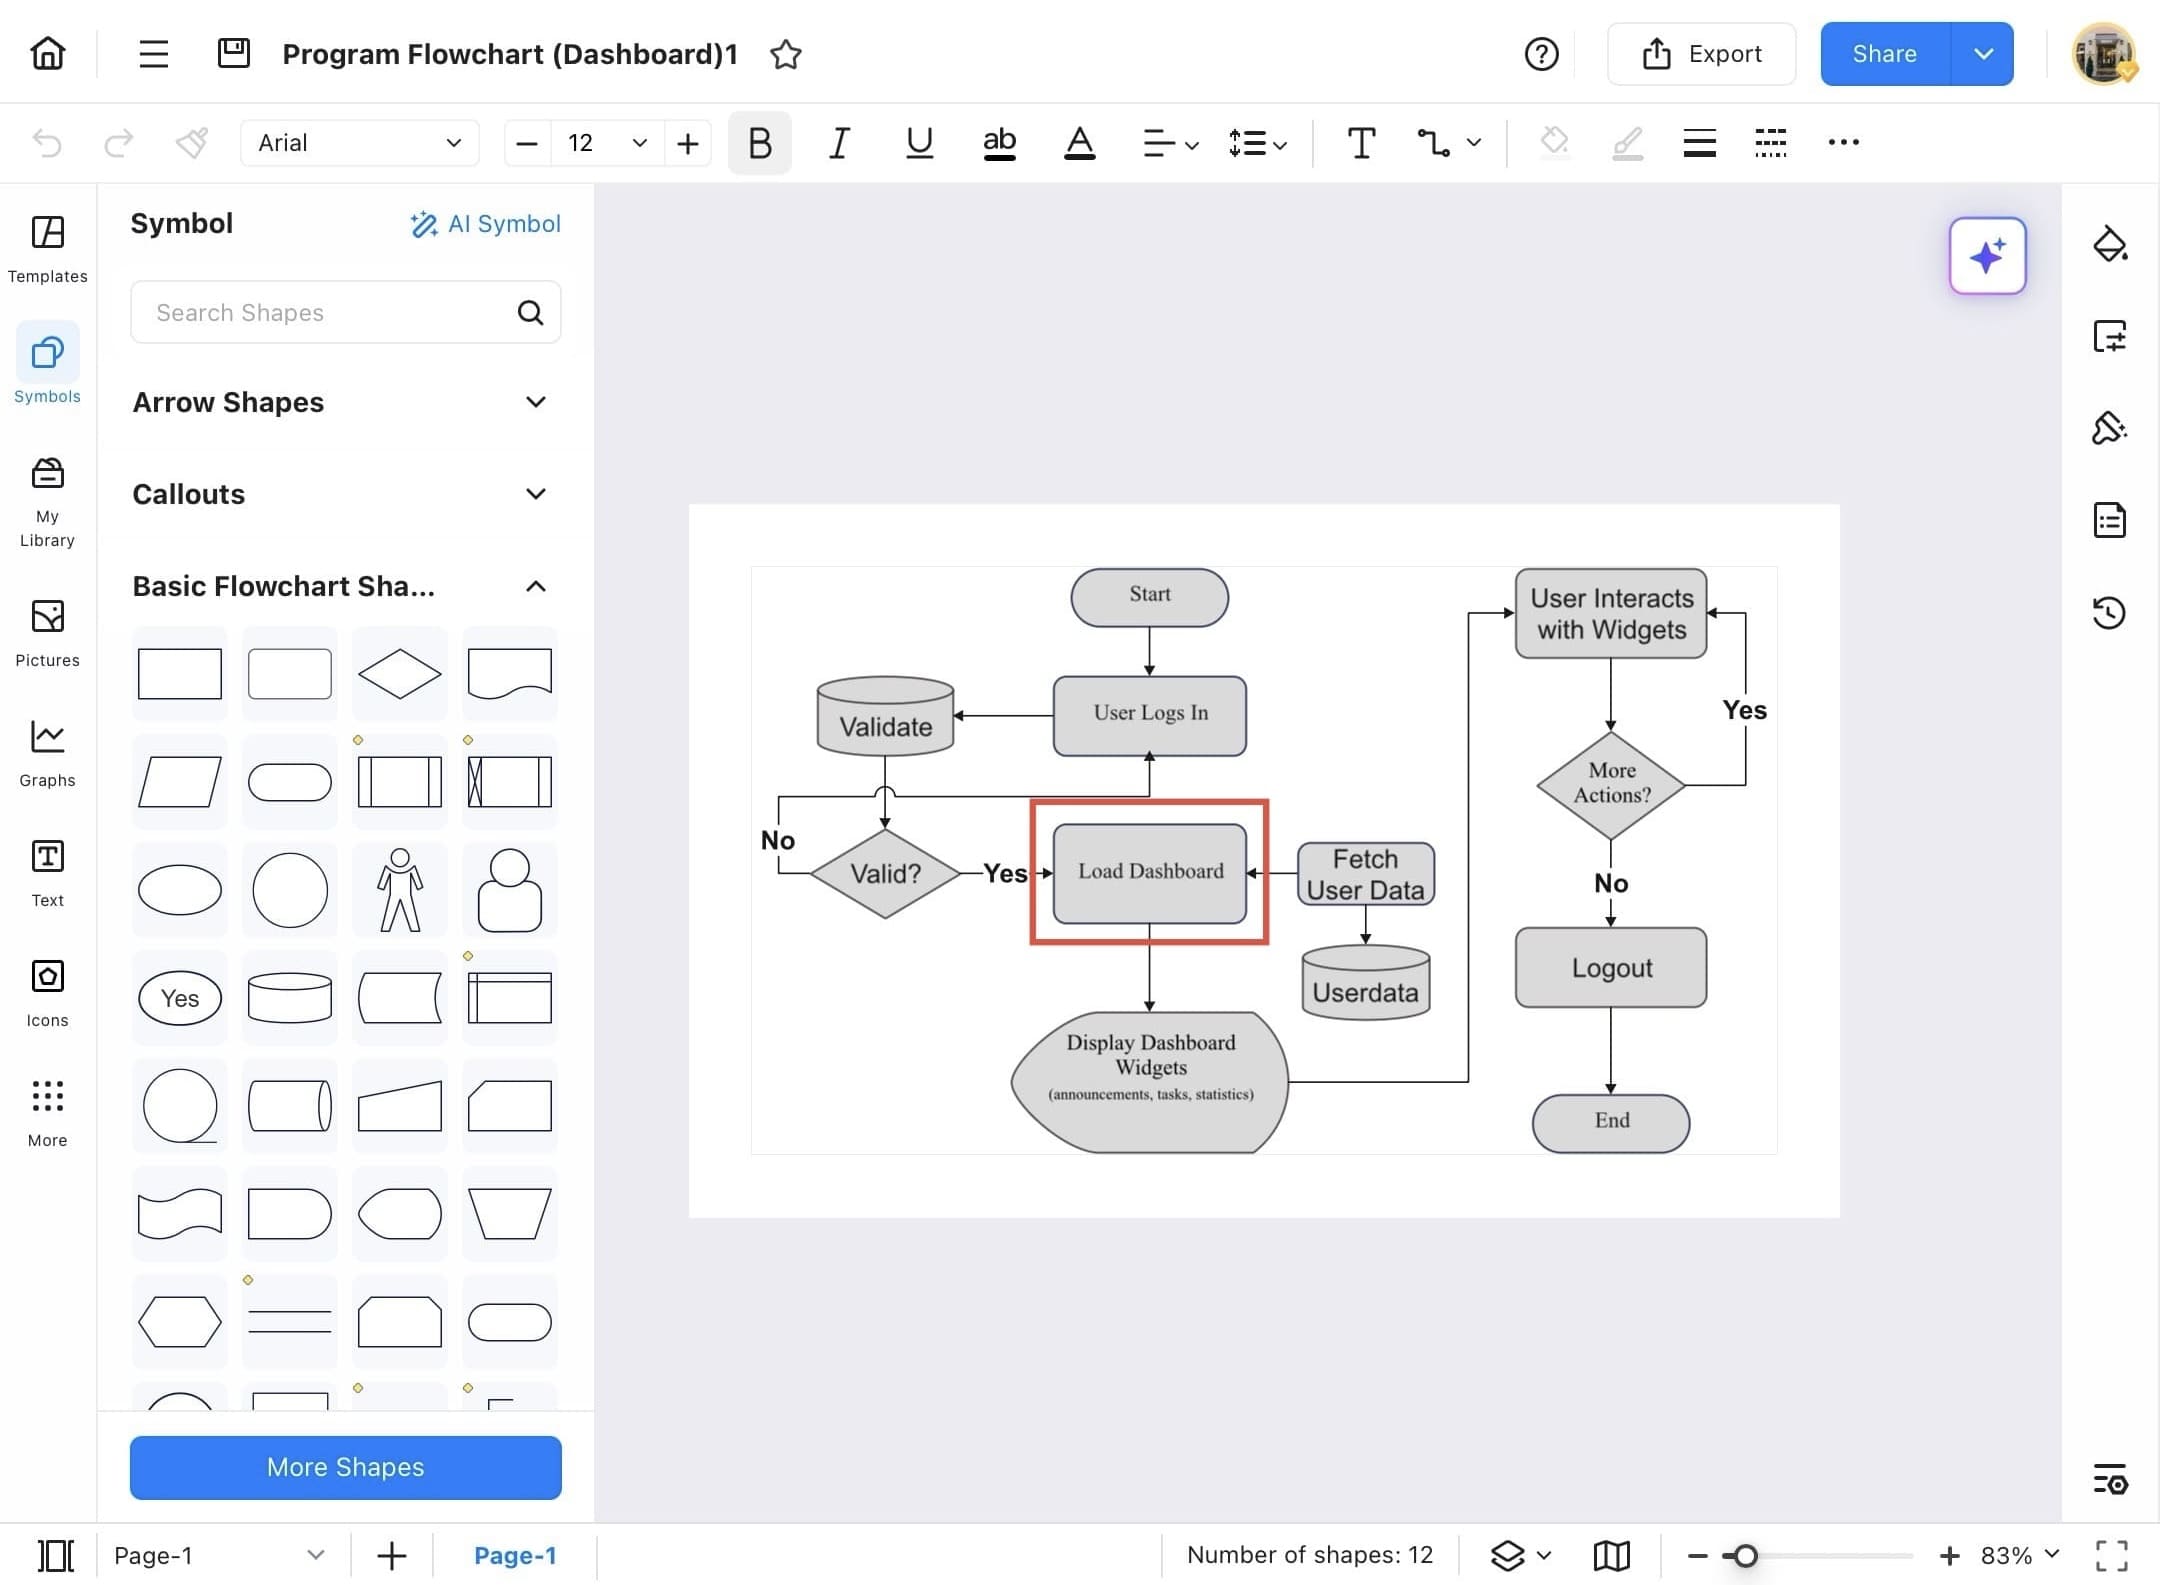Toggle italic formatting
2160x1585 pixels.
(839, 143)
